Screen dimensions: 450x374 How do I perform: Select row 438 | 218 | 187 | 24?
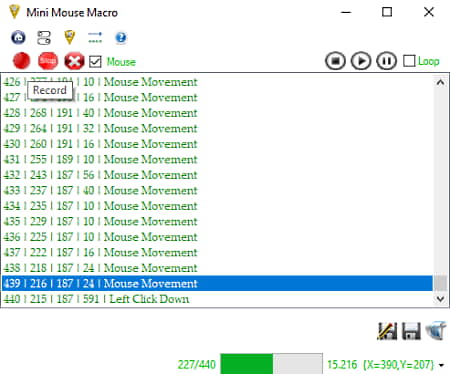217,268
